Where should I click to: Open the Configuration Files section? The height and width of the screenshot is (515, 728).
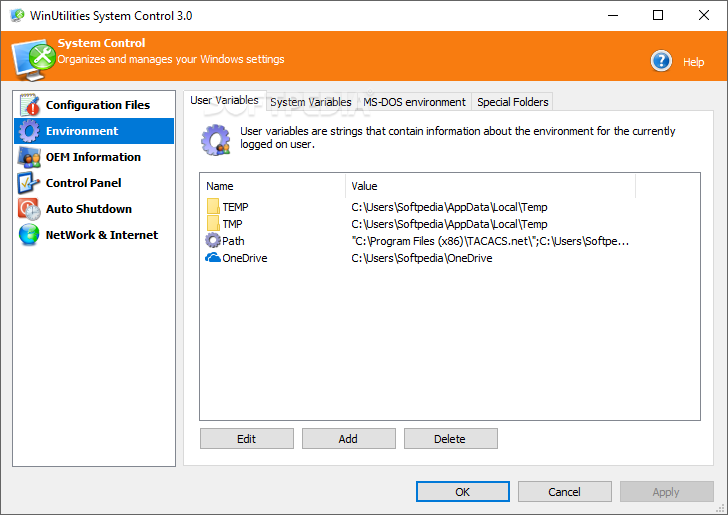tap(94, 105)
